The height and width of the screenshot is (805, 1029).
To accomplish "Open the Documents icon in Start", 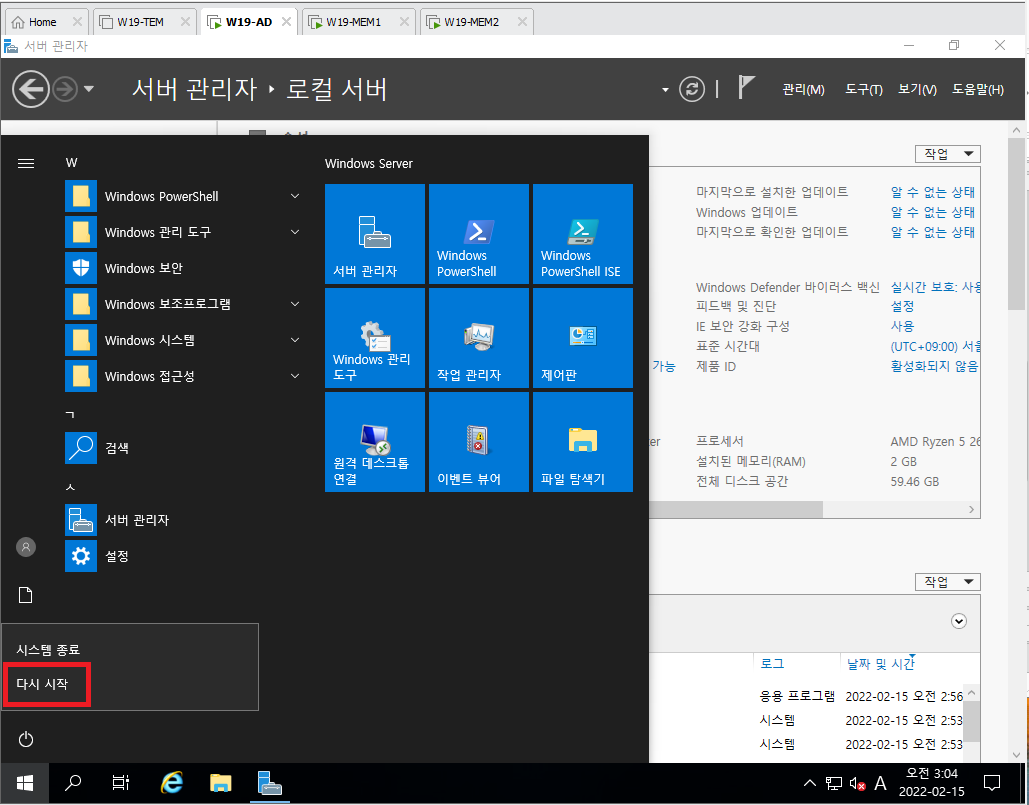I will click(26, 595).
